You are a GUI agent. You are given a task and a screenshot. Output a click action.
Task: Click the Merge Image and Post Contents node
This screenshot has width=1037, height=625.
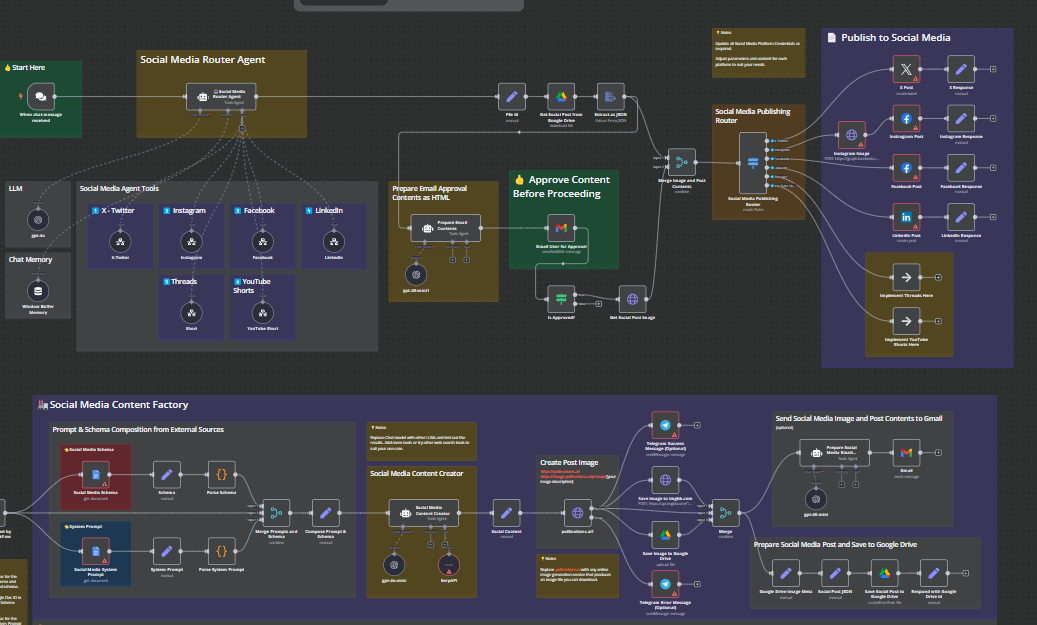point(681,164)
